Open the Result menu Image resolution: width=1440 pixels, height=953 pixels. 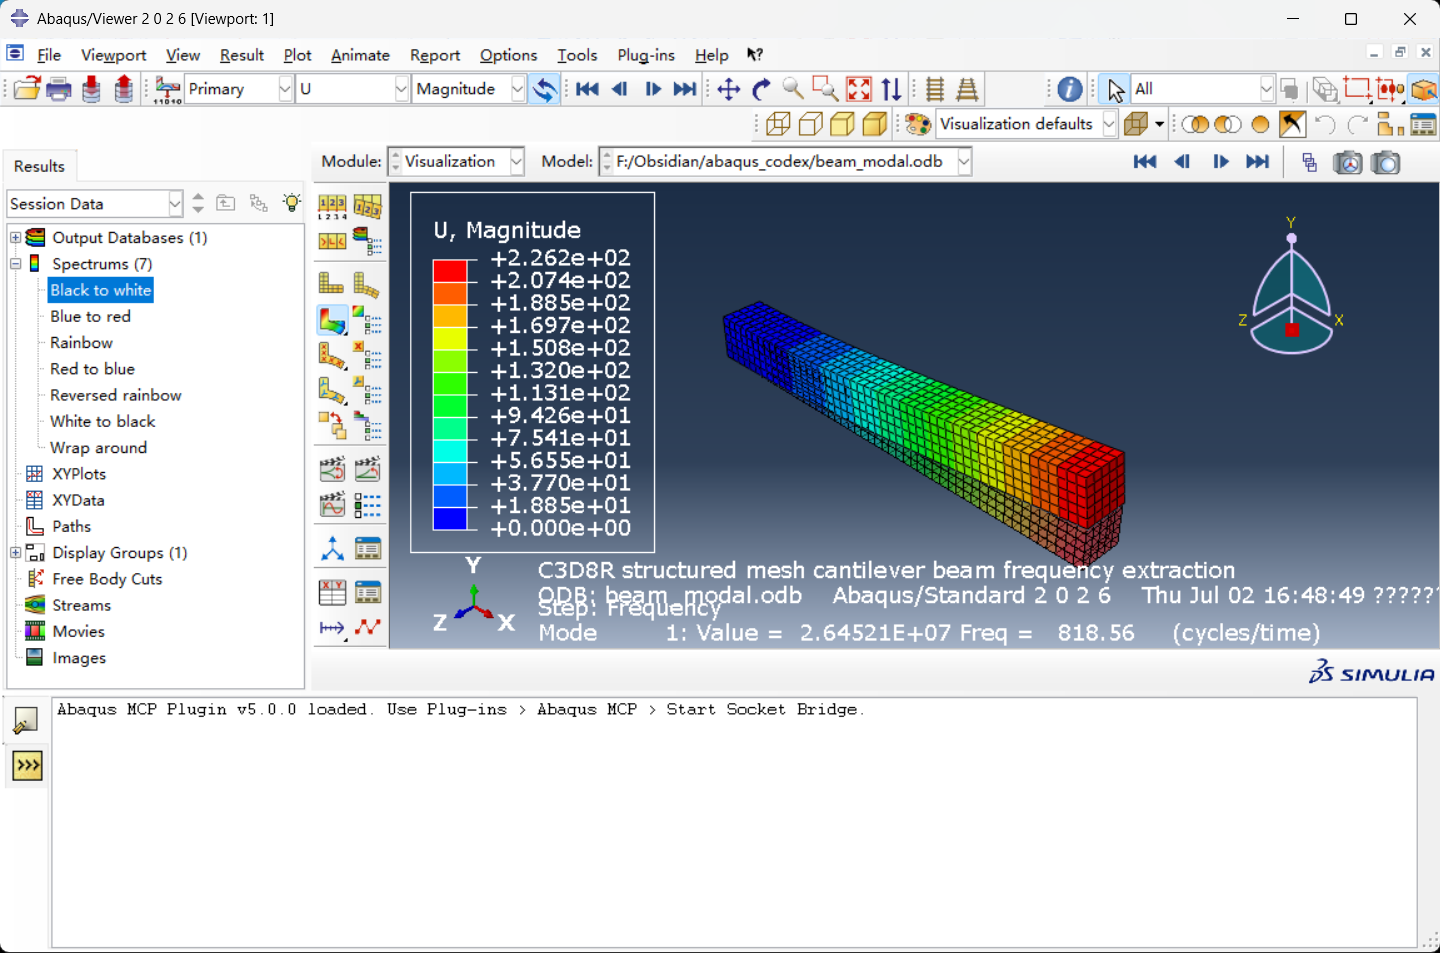(x=241, y=55)
